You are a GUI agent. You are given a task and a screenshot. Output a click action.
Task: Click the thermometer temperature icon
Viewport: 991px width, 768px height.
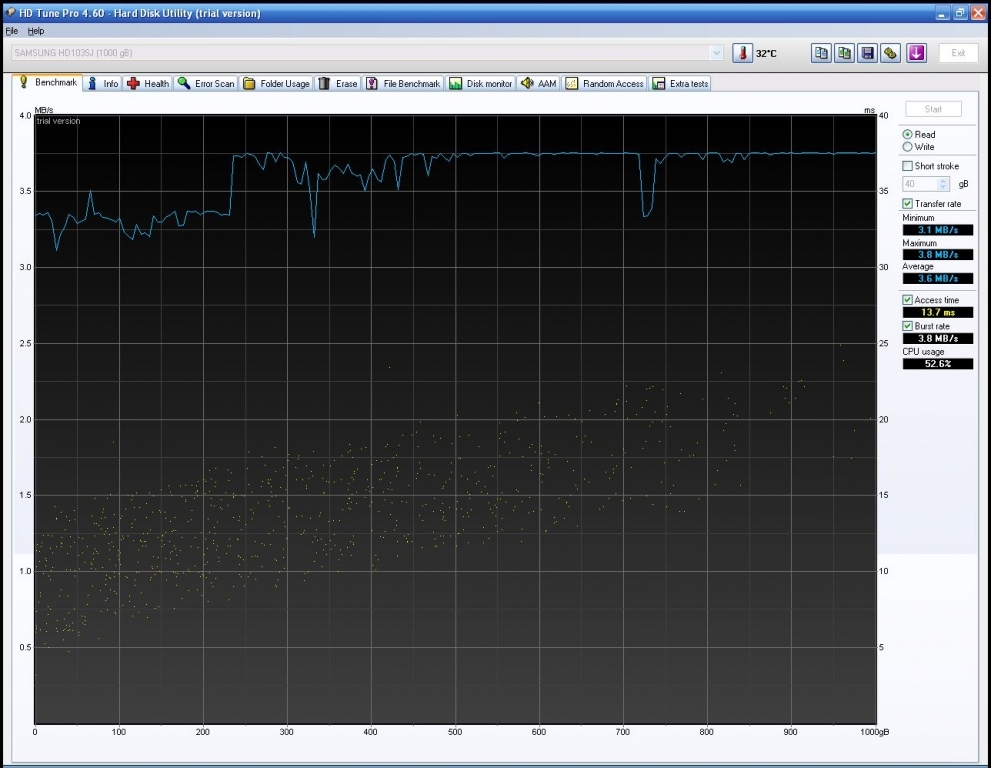pyautogui.click(x=743, y=53)
